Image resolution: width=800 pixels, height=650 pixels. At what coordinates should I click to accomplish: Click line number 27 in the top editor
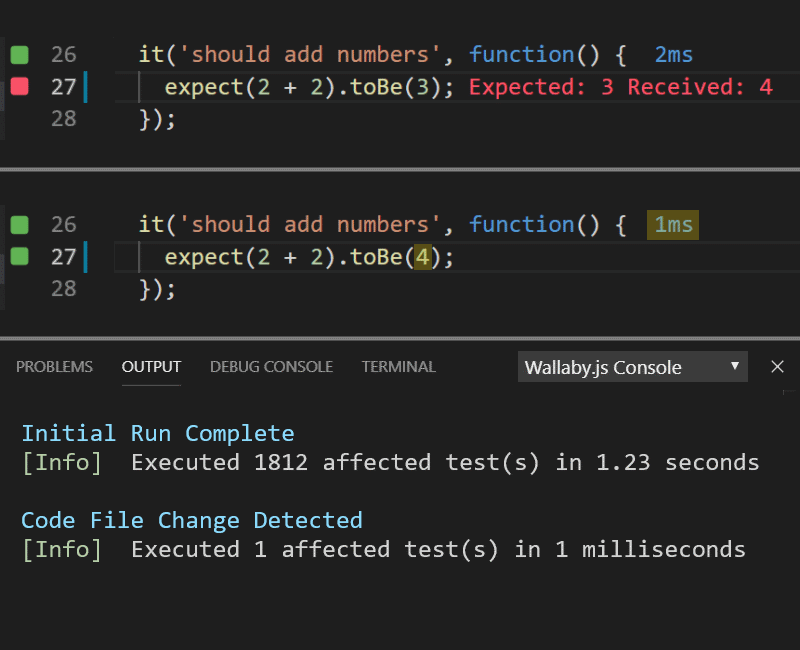point(64,87)
